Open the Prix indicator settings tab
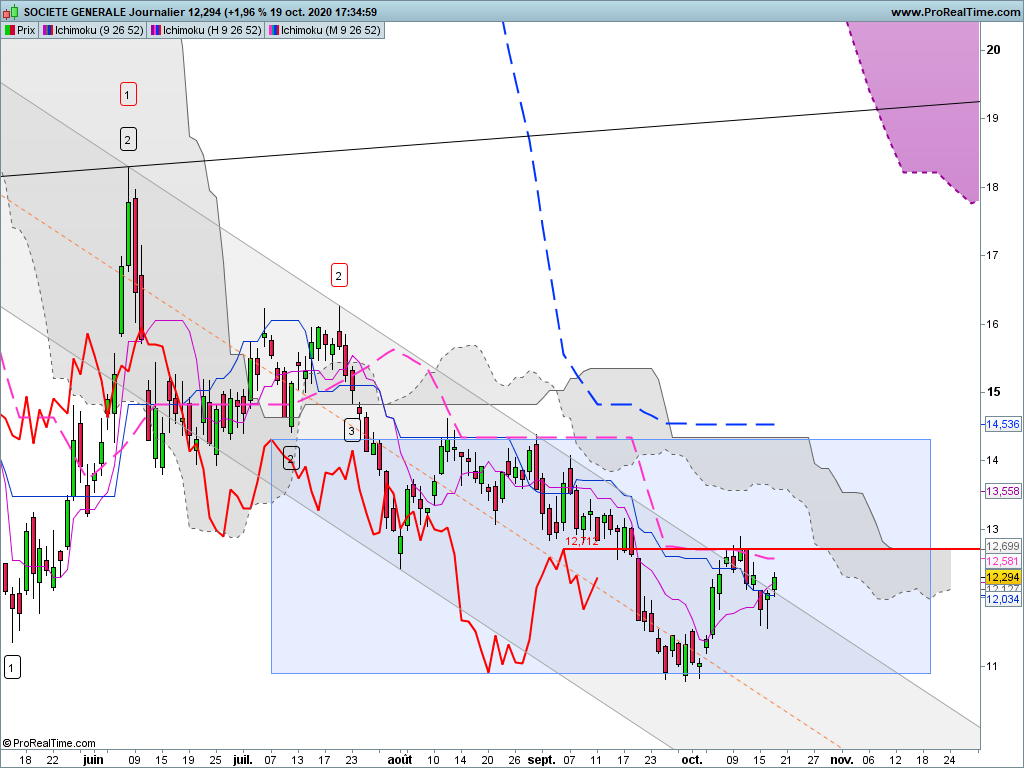The width and height of the screenshot is (1024, 768). [x=20, y=30]
